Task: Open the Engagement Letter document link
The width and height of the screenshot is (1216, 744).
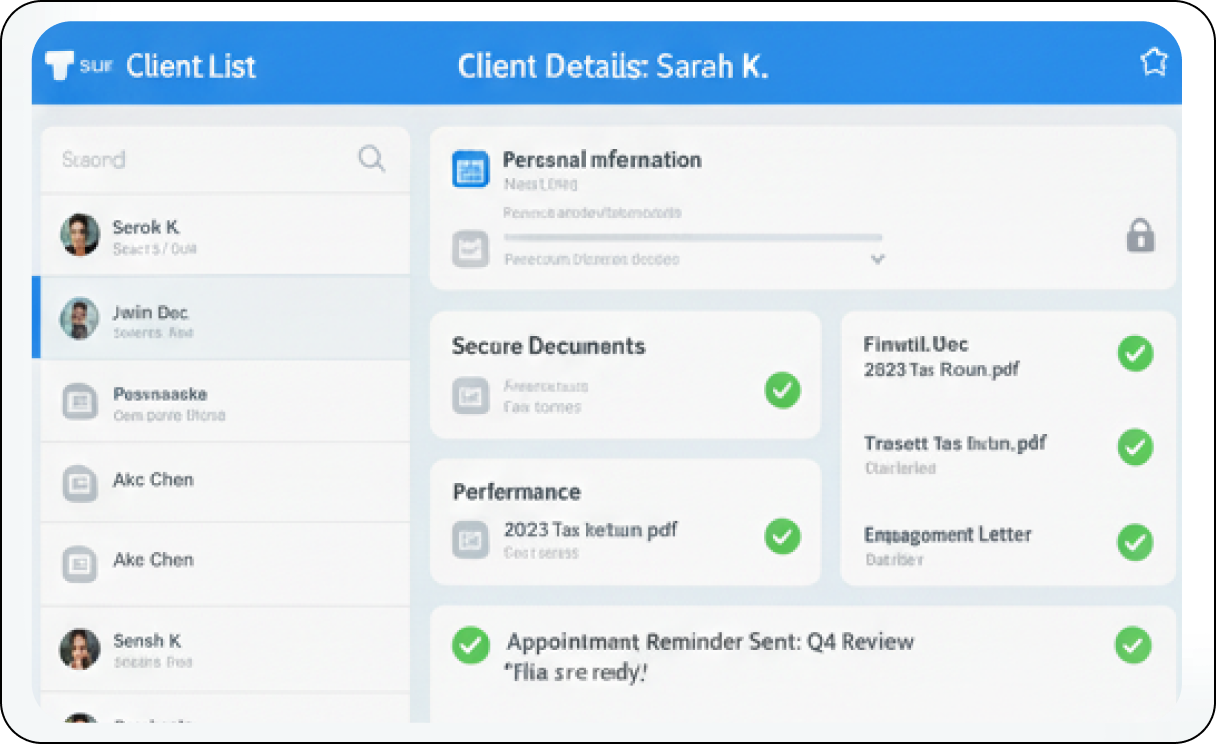Action: click(x=947, y=535)
